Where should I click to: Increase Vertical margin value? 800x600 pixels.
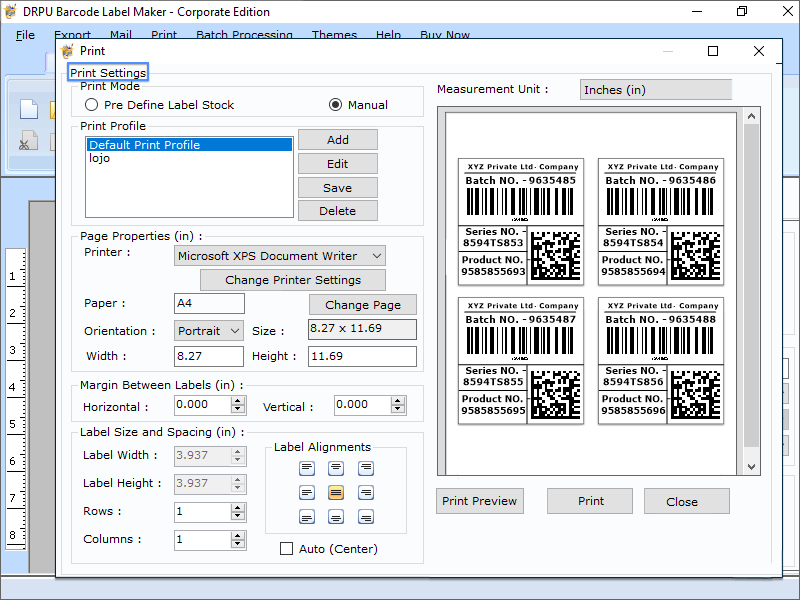(398, 401)
